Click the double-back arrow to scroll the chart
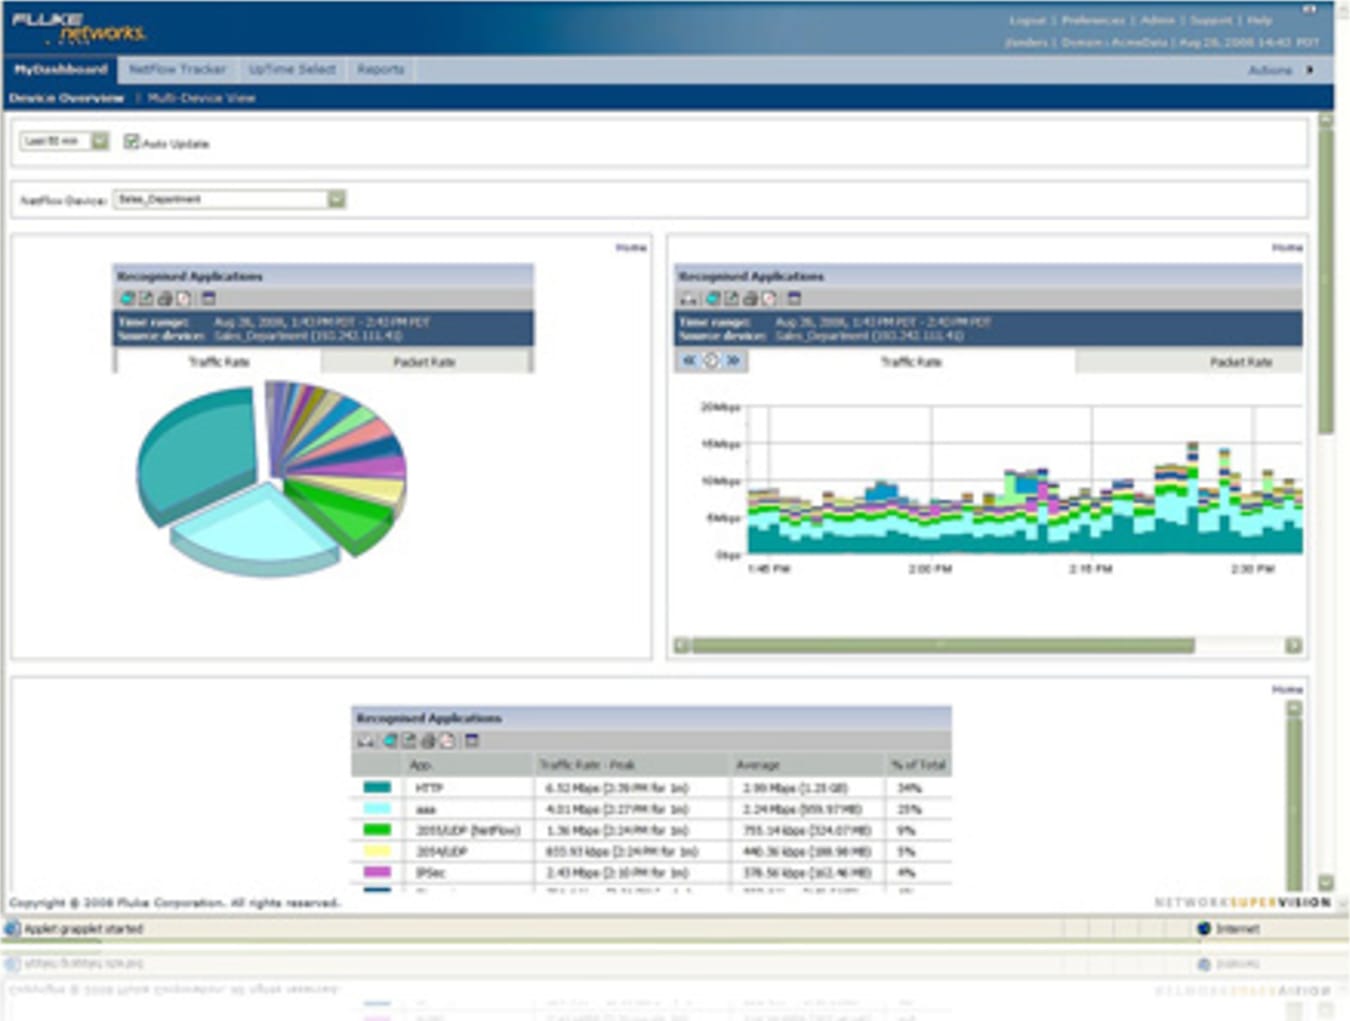1350x1021 pixels. tap(690, 361)
